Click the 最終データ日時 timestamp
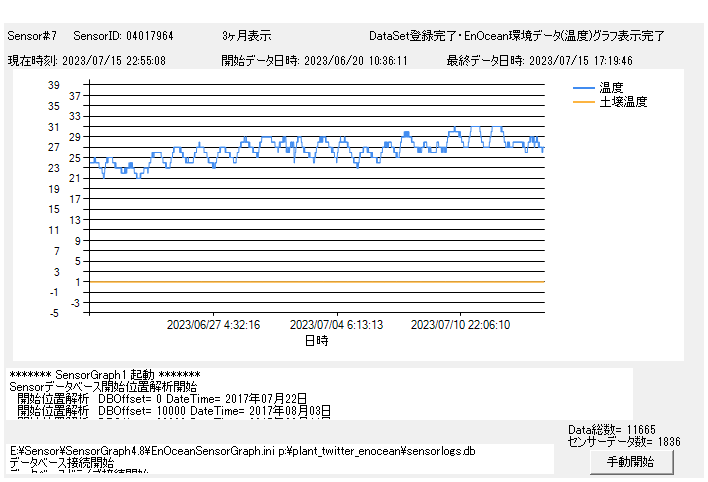Screen dimensions: 708x482 point(539,60)
